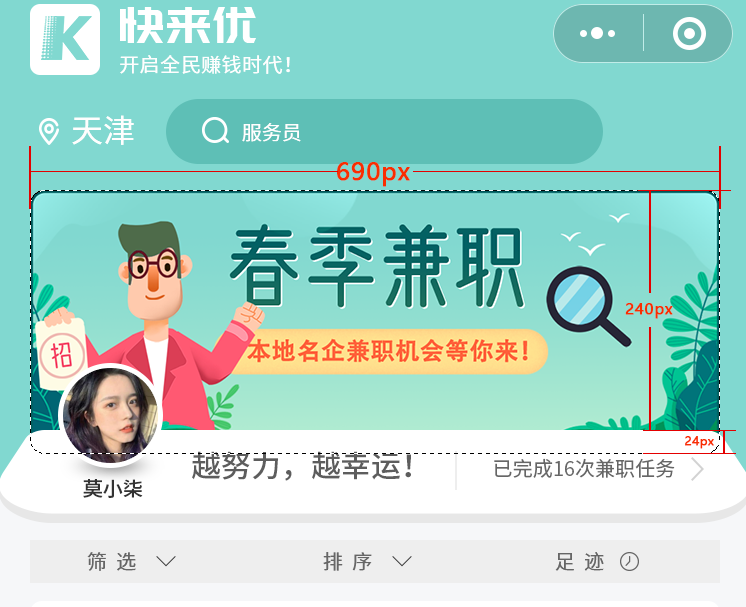The height and width of the screenshot is (607, 746).
Task: Select the 足迹 footprint tab
Action: 580,561
